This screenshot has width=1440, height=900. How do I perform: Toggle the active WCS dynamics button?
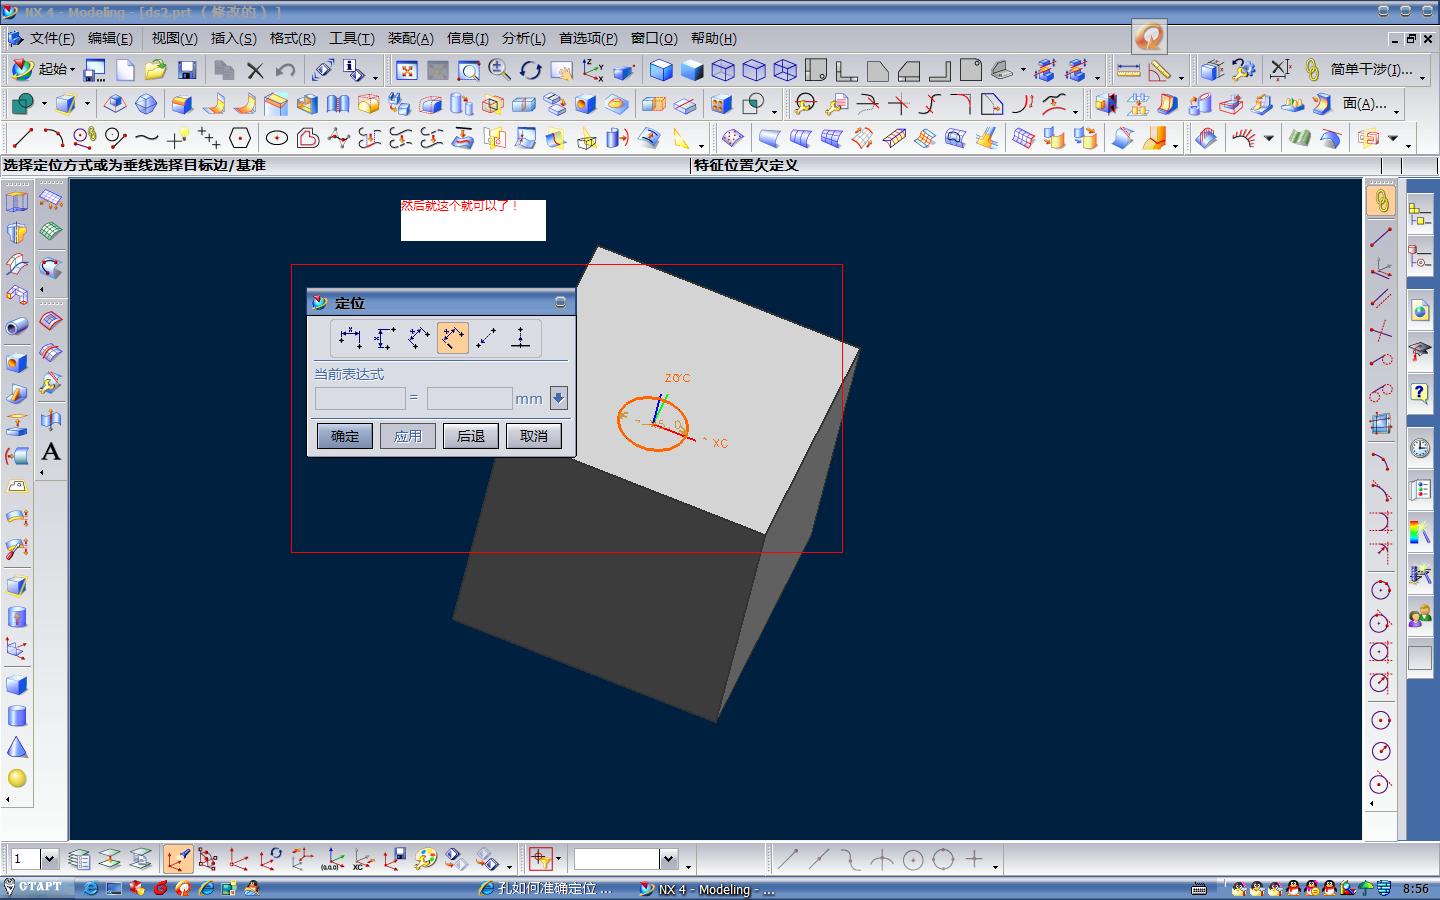pyautogui.click(x=178, y=859)
